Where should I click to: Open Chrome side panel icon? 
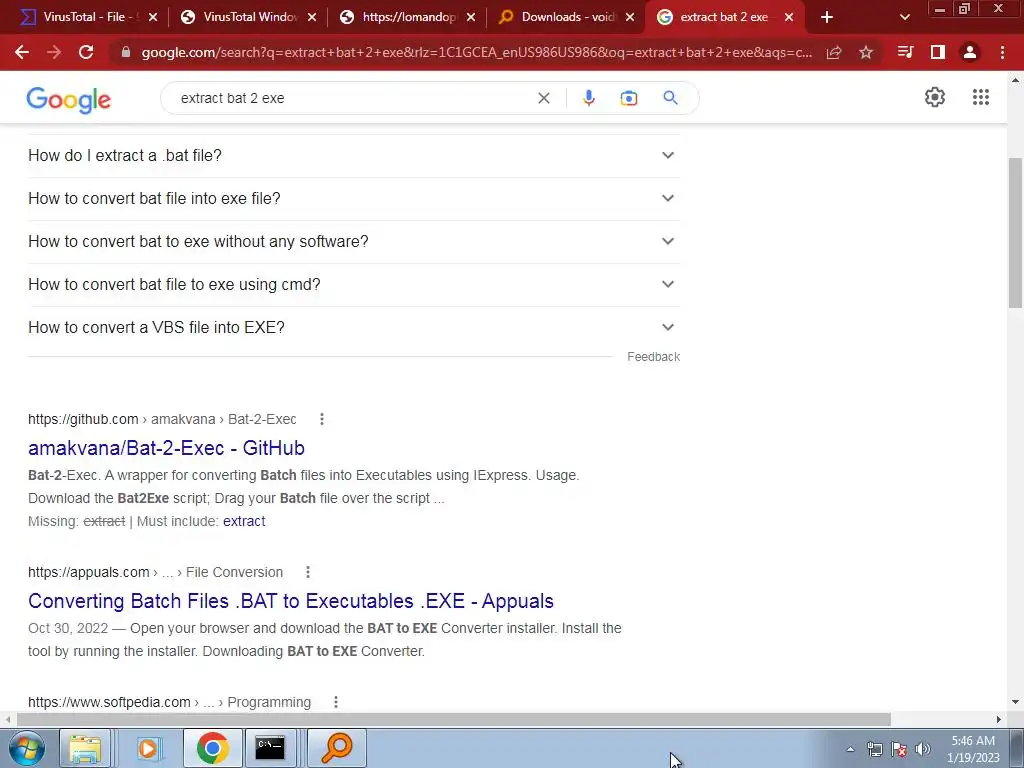click(x=938, y=52)
